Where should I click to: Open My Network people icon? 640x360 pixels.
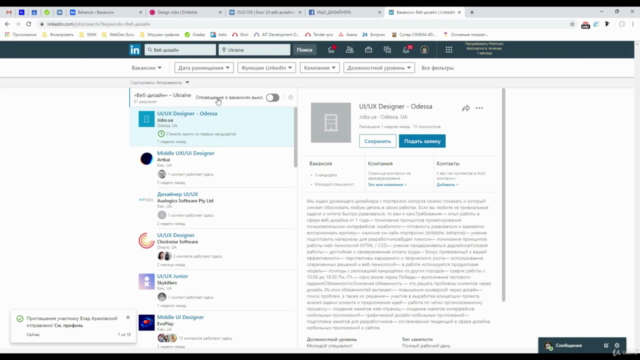coord(350,50)
